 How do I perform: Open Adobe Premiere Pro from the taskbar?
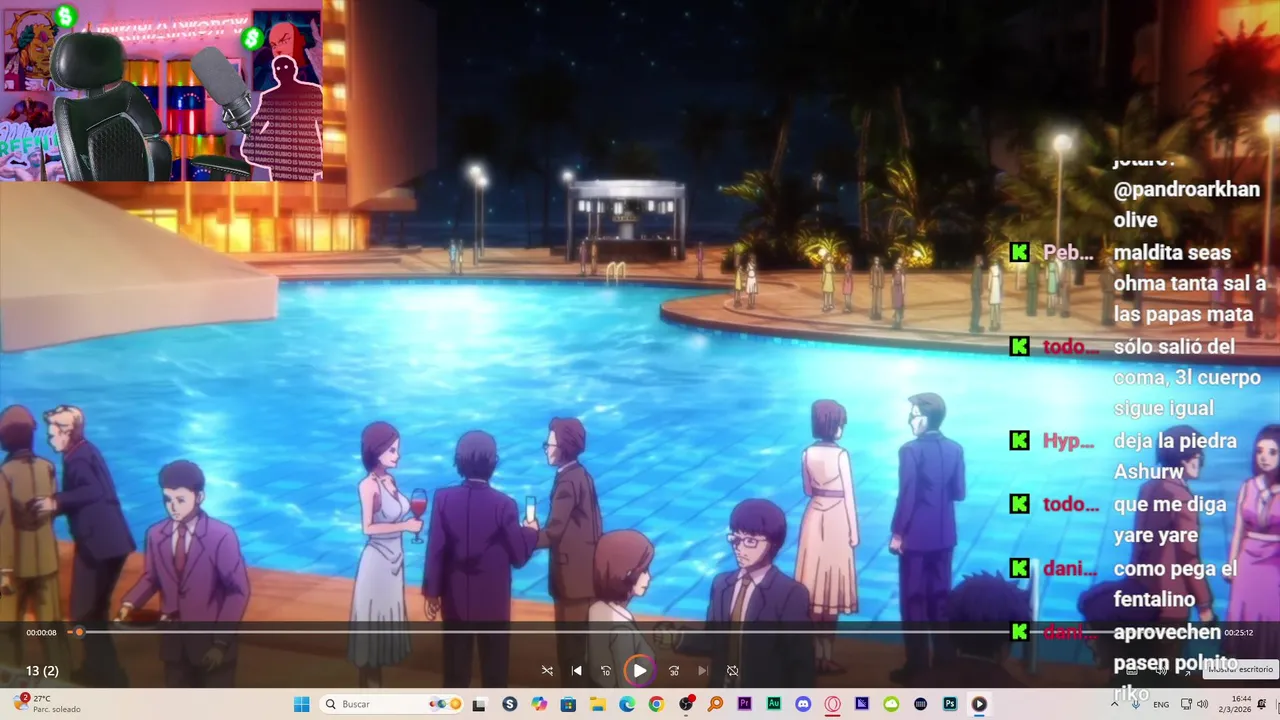click(x=744, y=704)
